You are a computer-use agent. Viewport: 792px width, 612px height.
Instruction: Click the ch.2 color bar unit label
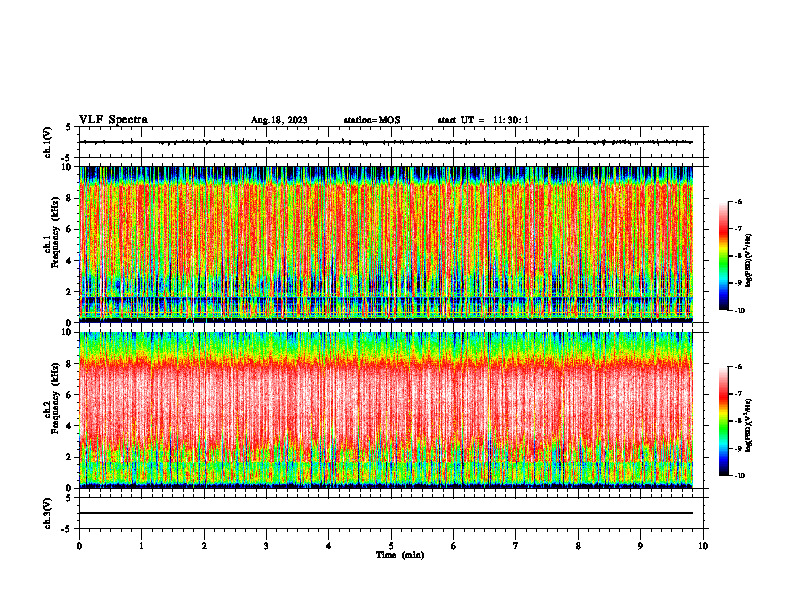(749, 425)
